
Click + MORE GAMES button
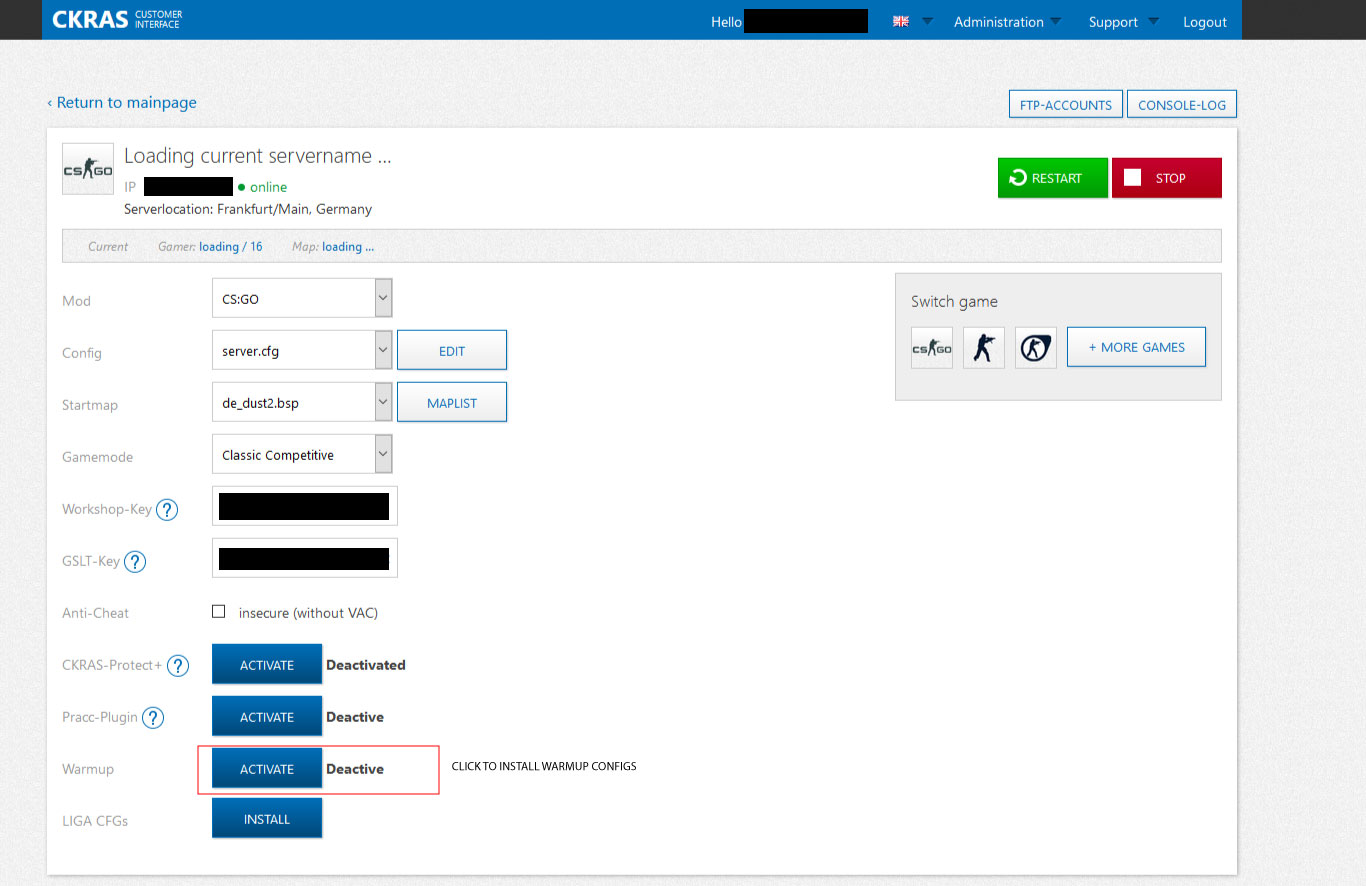[x=1136, y=347]
